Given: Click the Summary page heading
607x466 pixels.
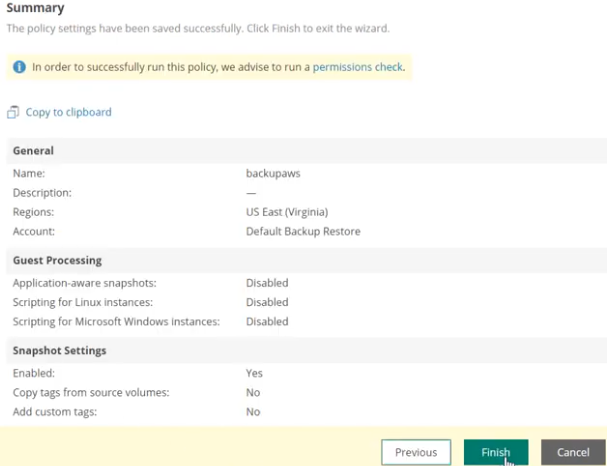Looking at the screenshot, I should (36, 8).
